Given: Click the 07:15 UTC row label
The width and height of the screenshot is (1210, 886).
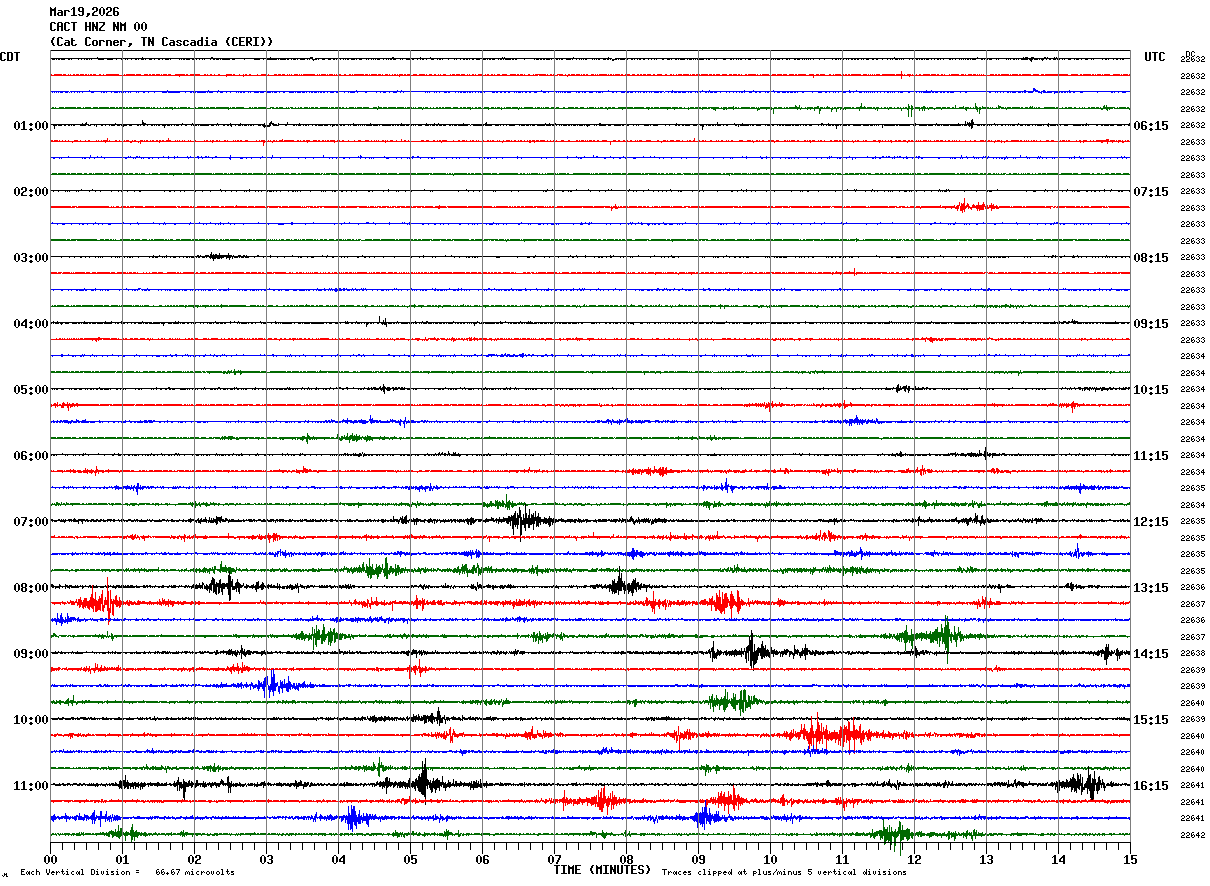Looking at the screenshot, I should pos(1151,192).
